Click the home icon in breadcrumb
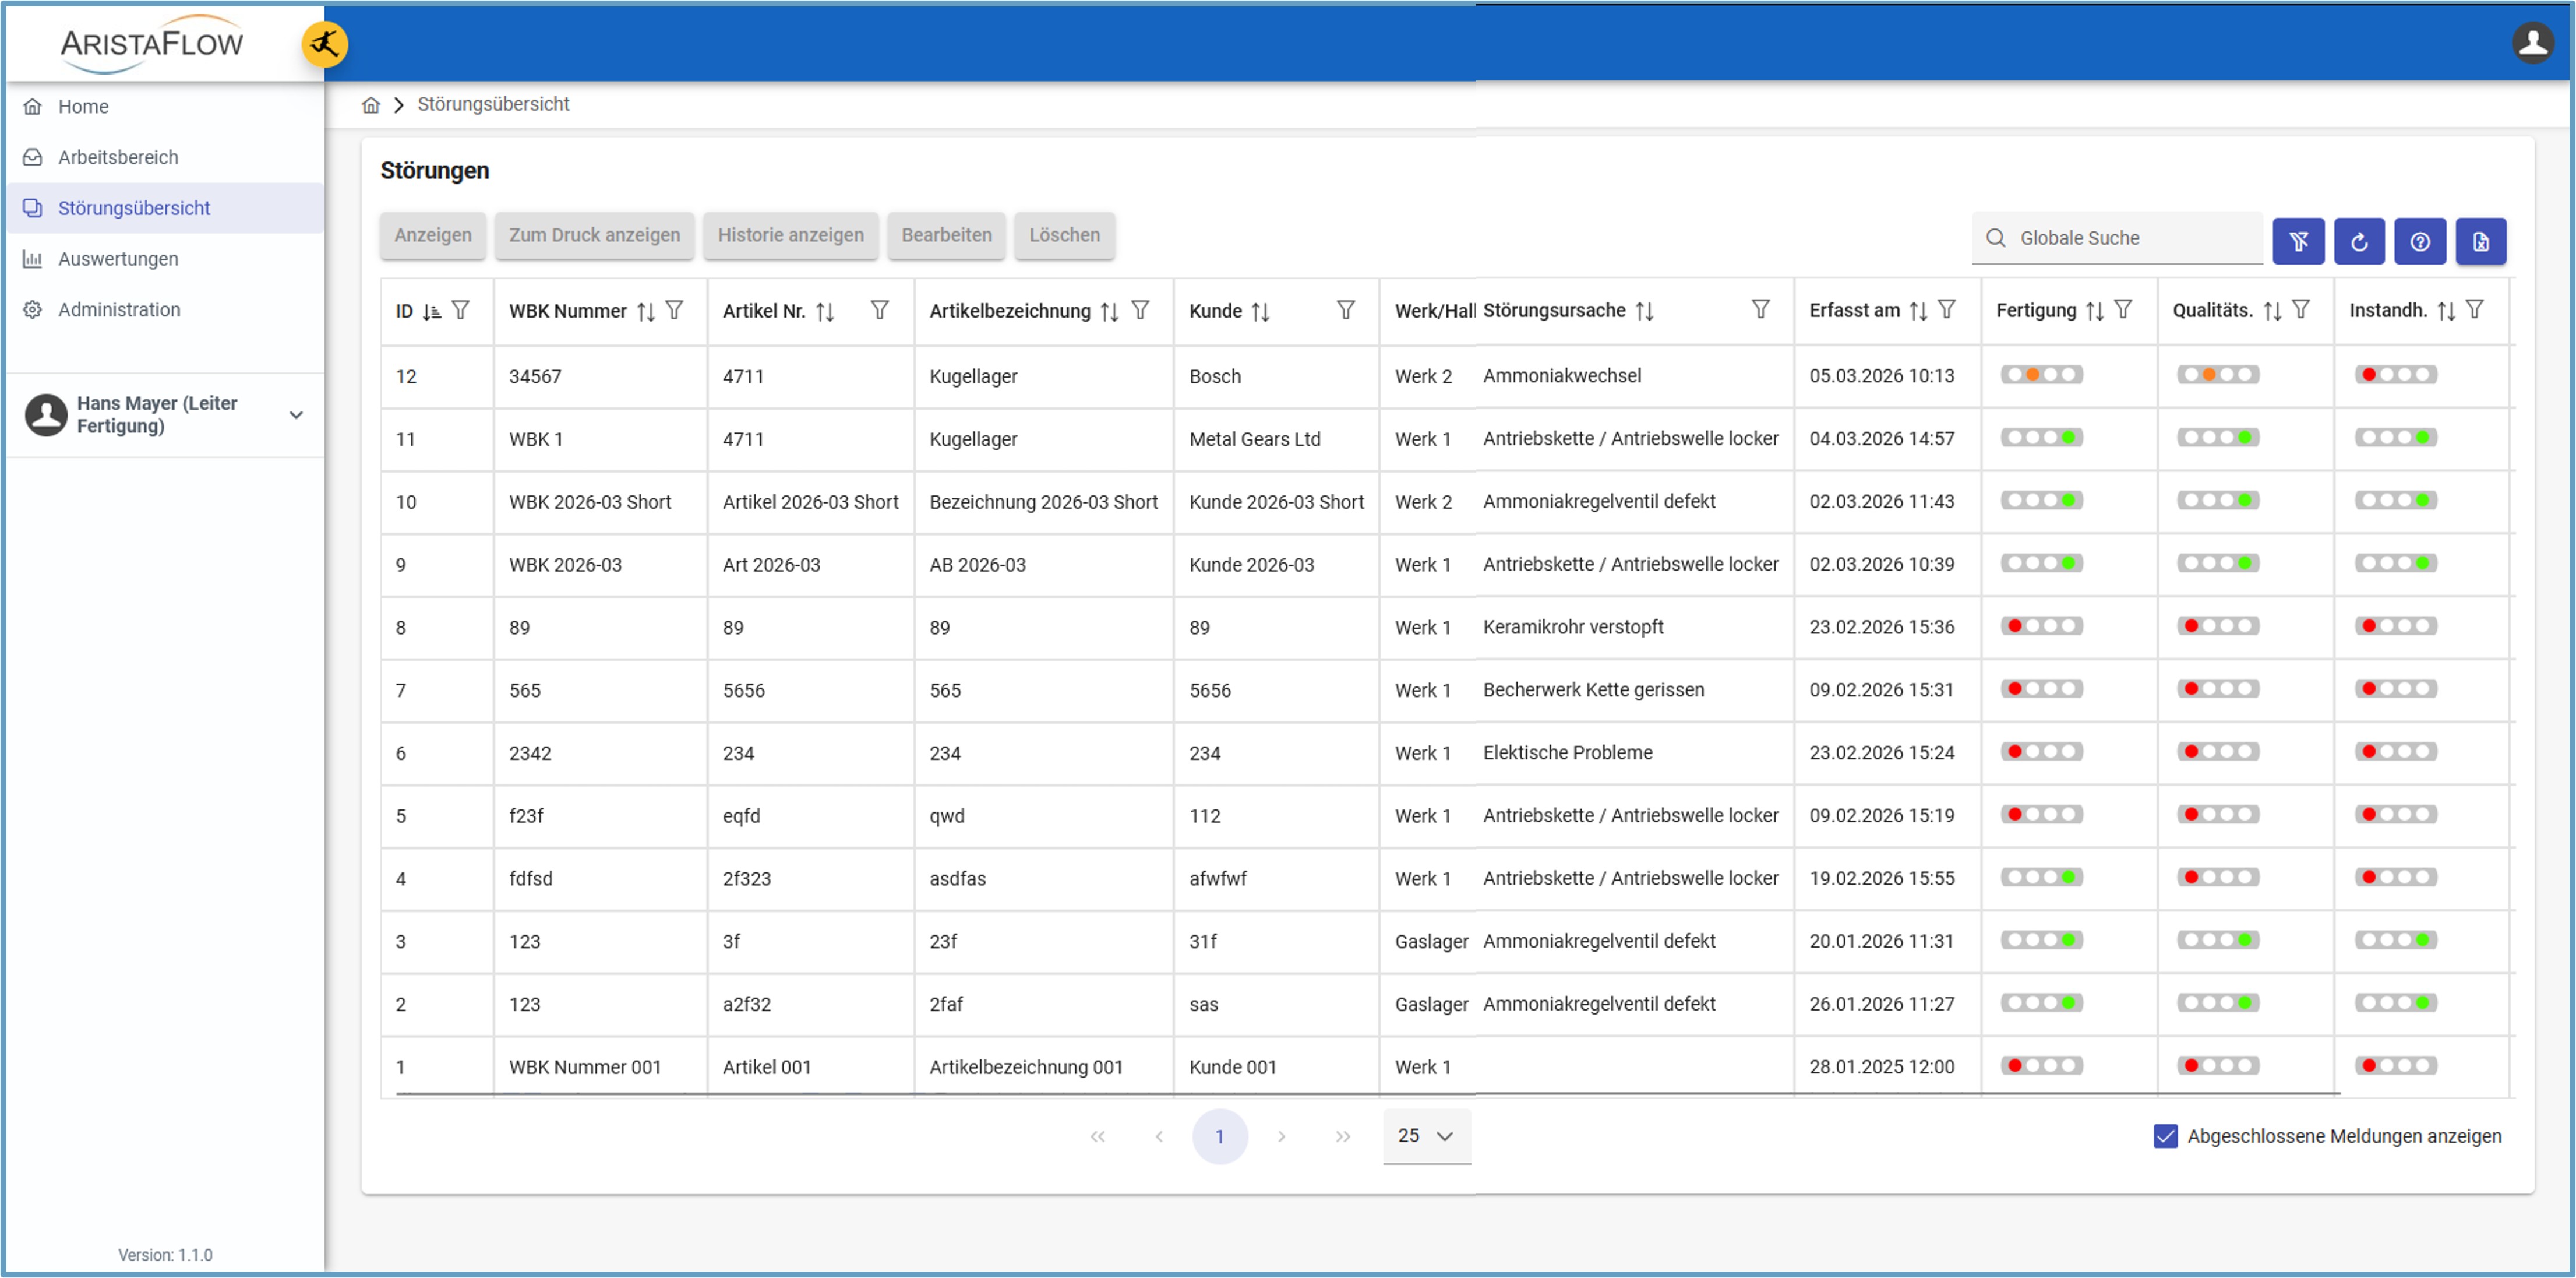The height and width of the screenshot is (1278, 2576). point(371,105)
